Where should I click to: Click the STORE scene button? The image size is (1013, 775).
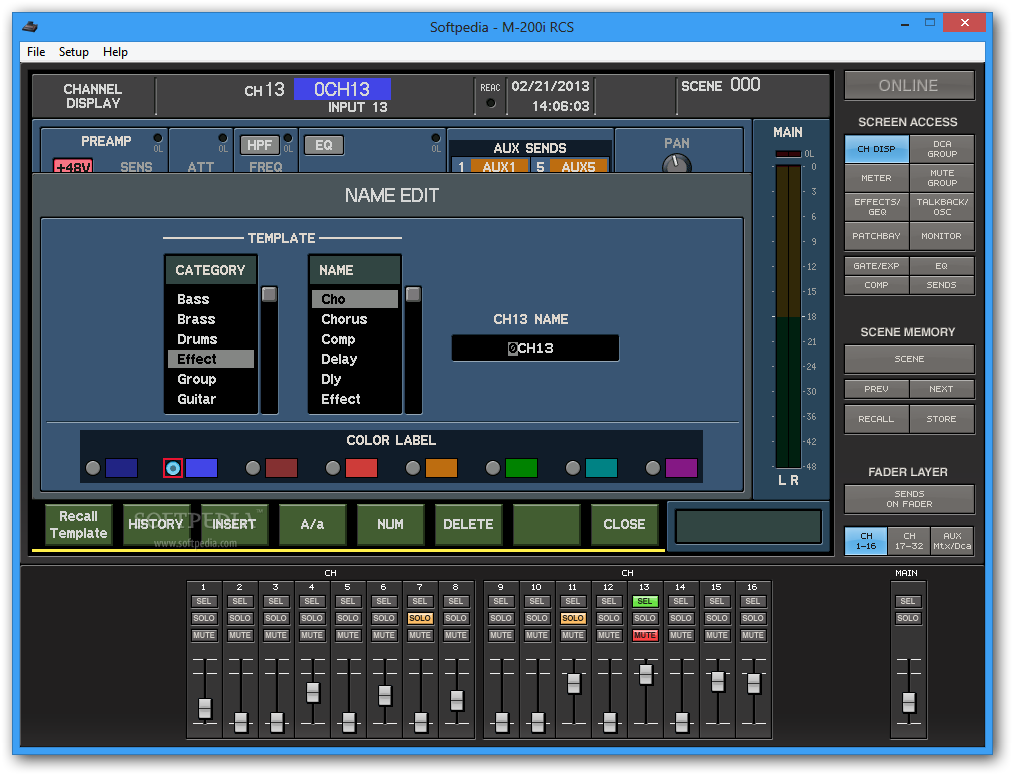942,419
